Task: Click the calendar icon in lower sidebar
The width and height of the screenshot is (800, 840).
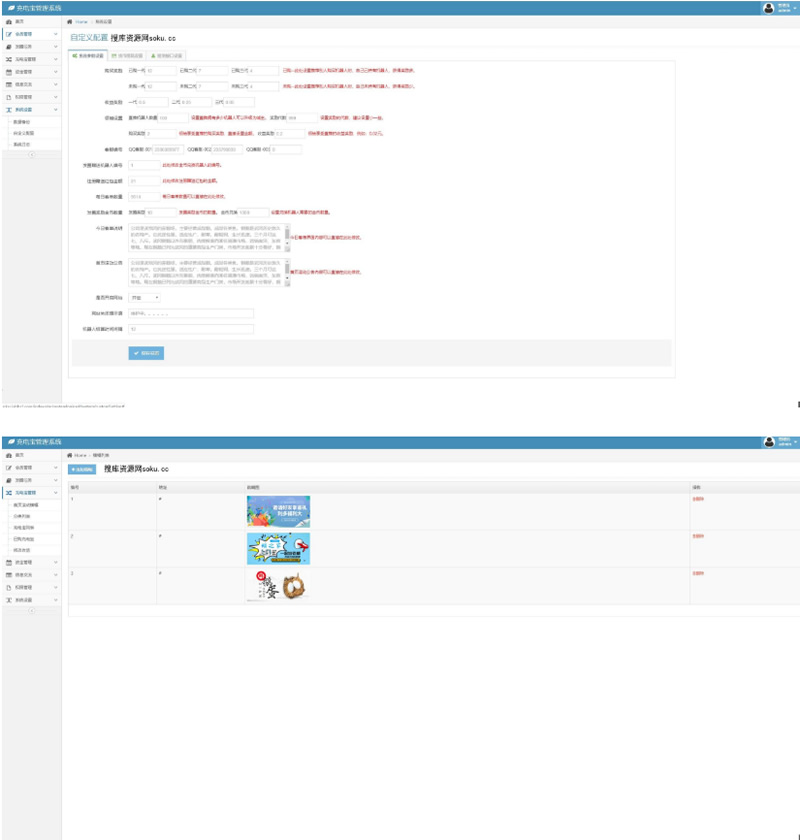Action: pyautogui.click(x=9, y=562)
